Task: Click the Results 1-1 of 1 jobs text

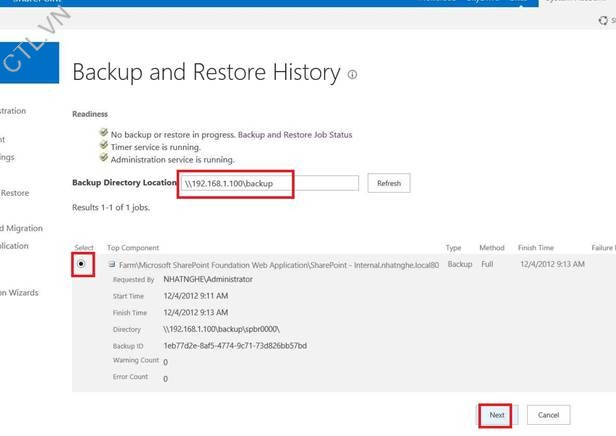Action: click(111, 207)
